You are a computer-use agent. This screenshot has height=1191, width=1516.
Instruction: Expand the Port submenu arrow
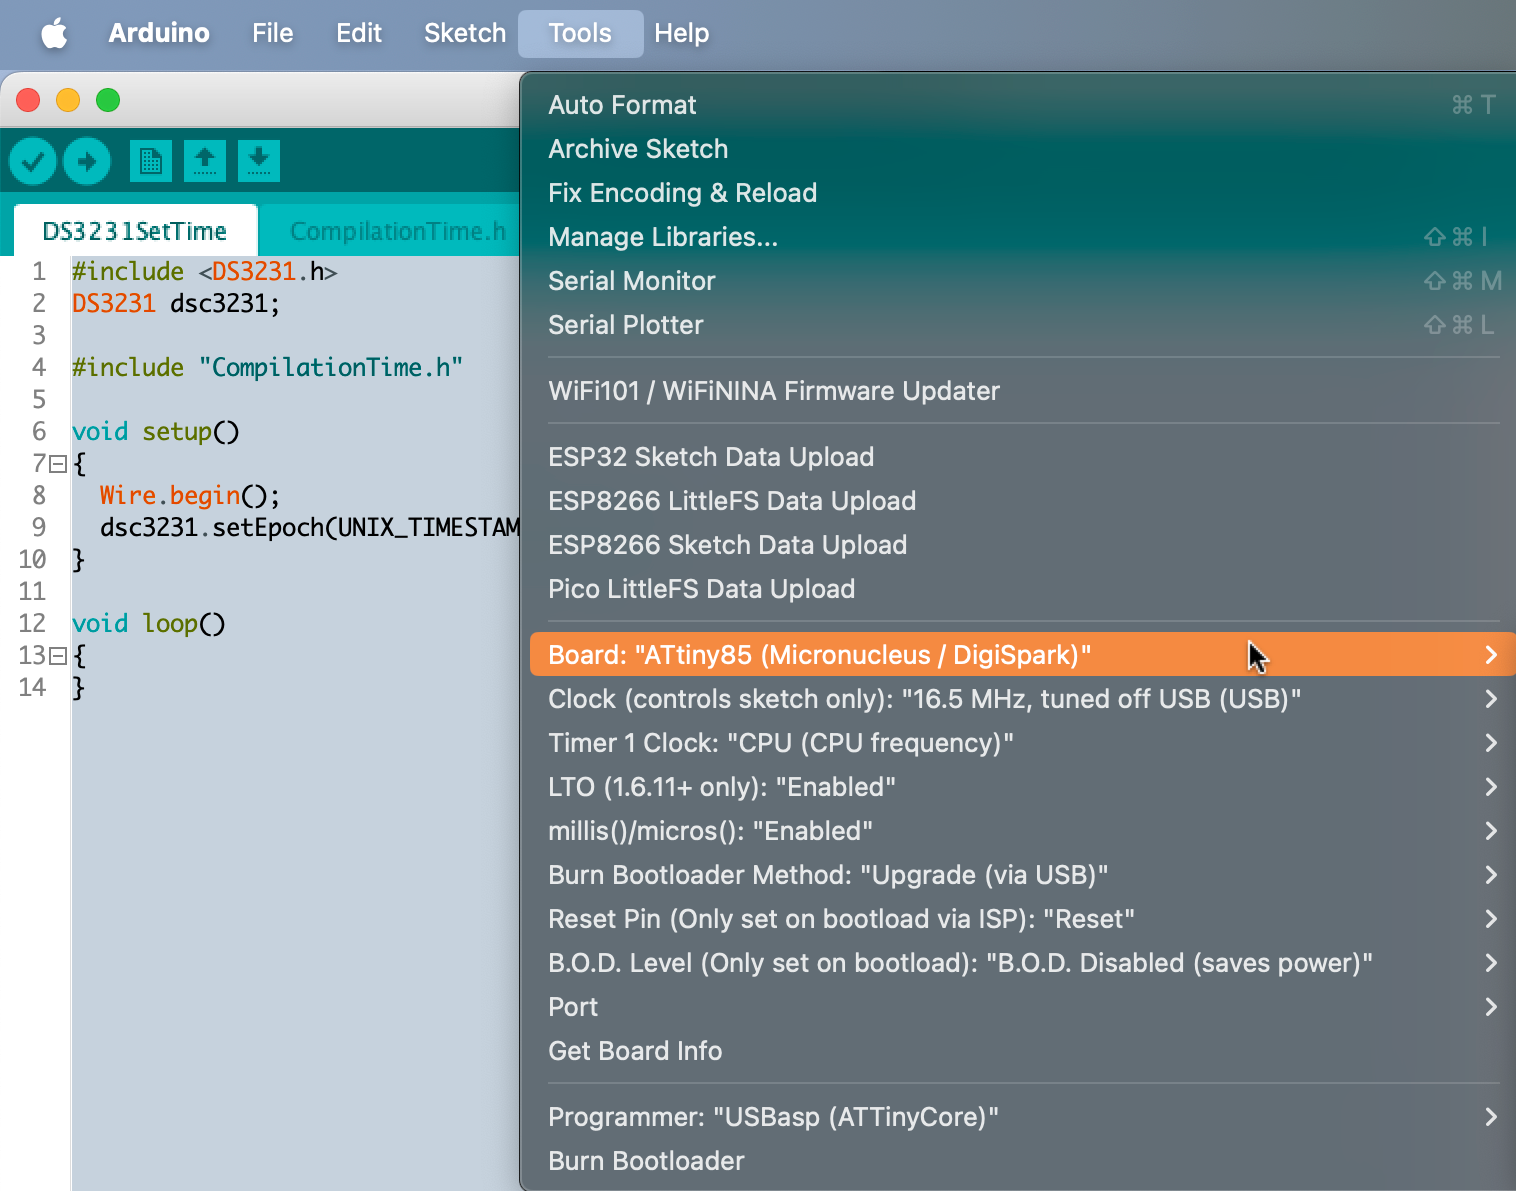pyautogui.click(x=1491, y=1007)
